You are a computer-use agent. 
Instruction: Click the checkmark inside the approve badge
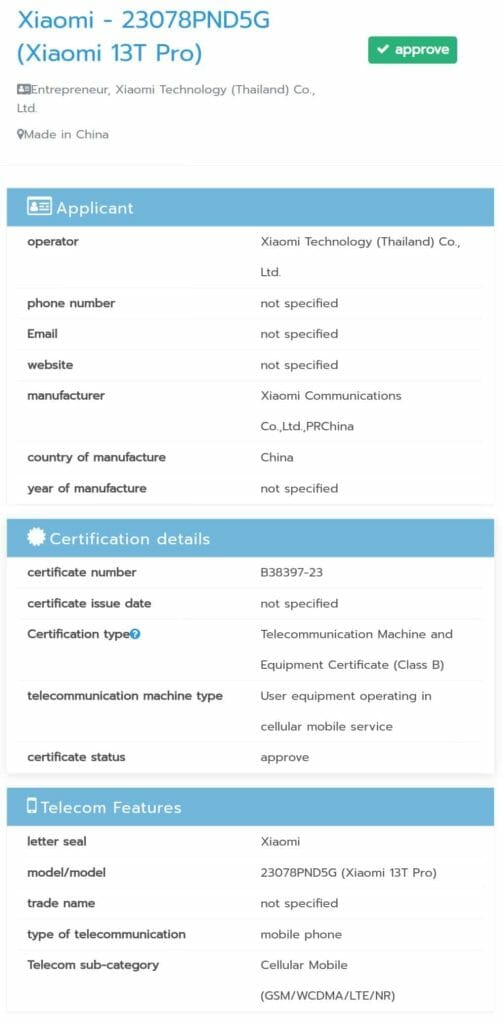[383, 50]
